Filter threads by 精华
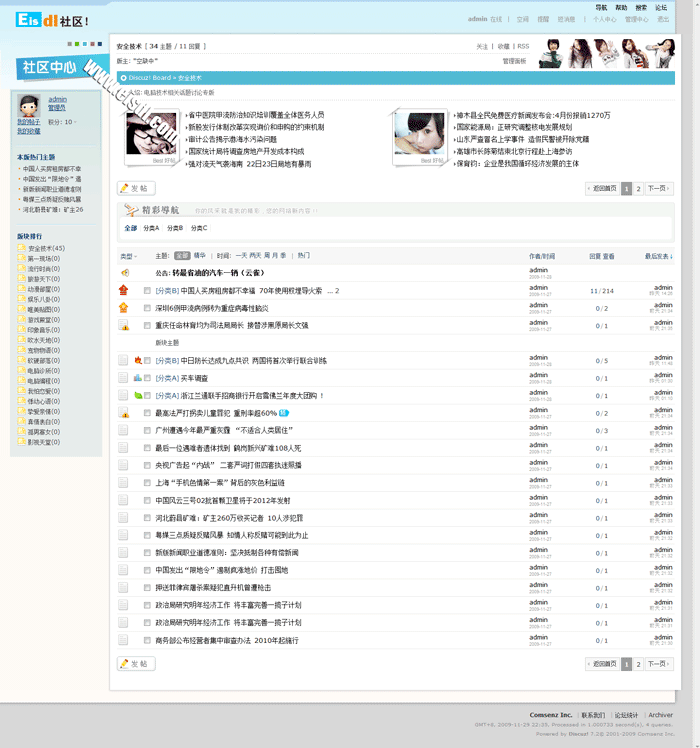 point(199,255)
